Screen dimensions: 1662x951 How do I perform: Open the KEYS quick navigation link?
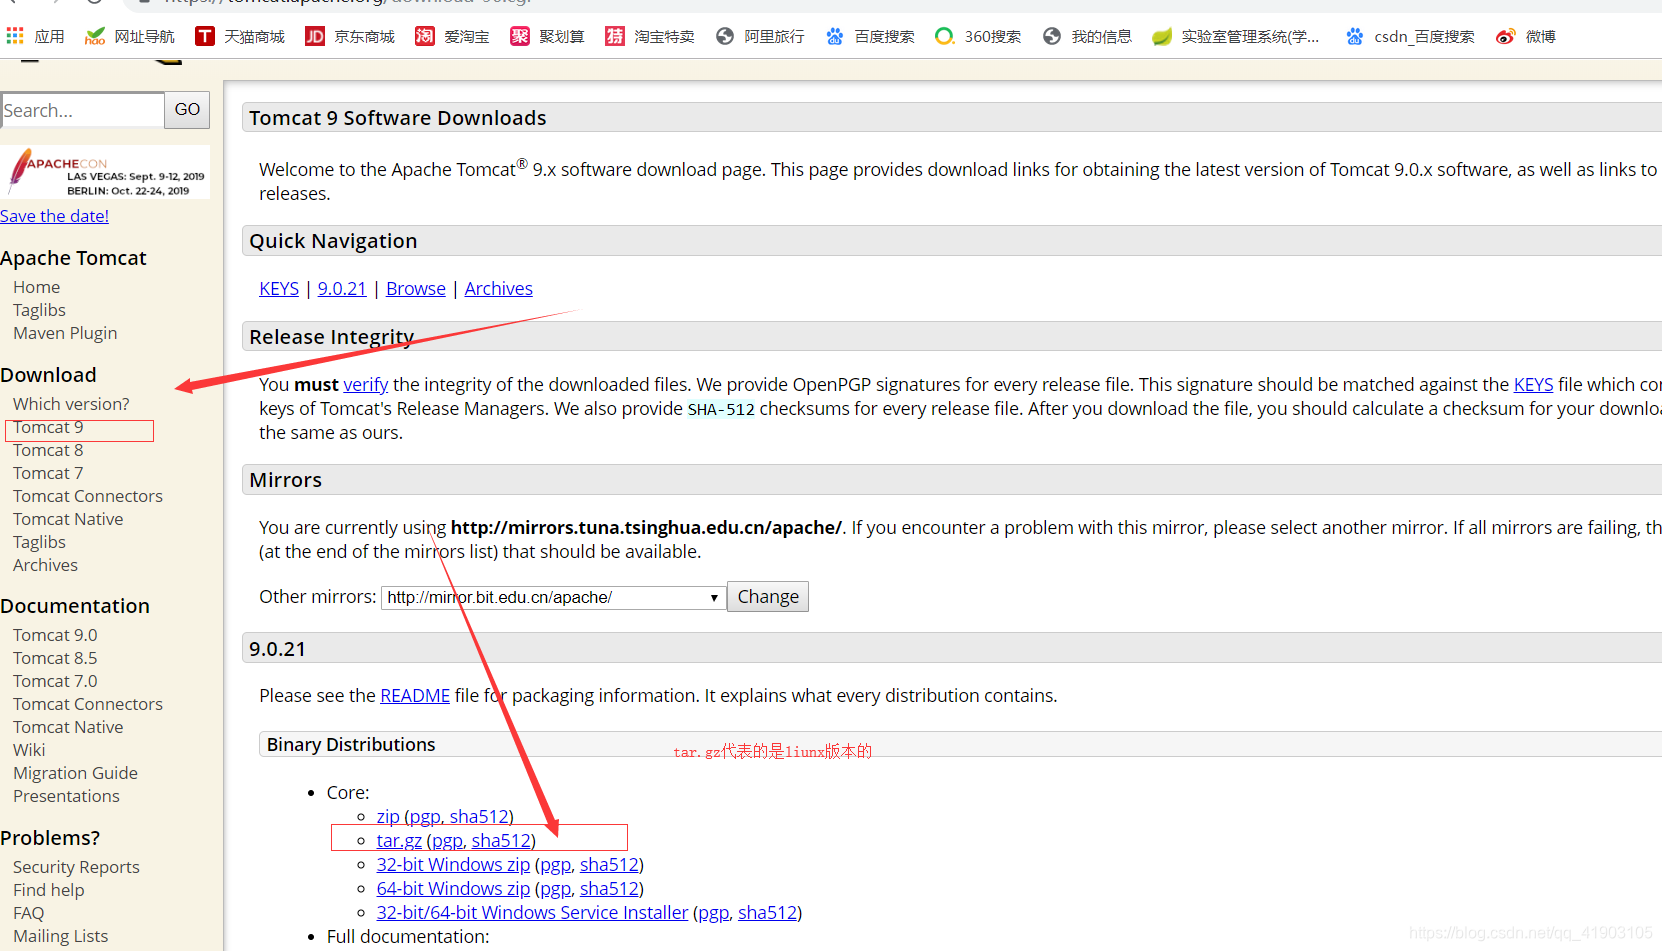279,289
